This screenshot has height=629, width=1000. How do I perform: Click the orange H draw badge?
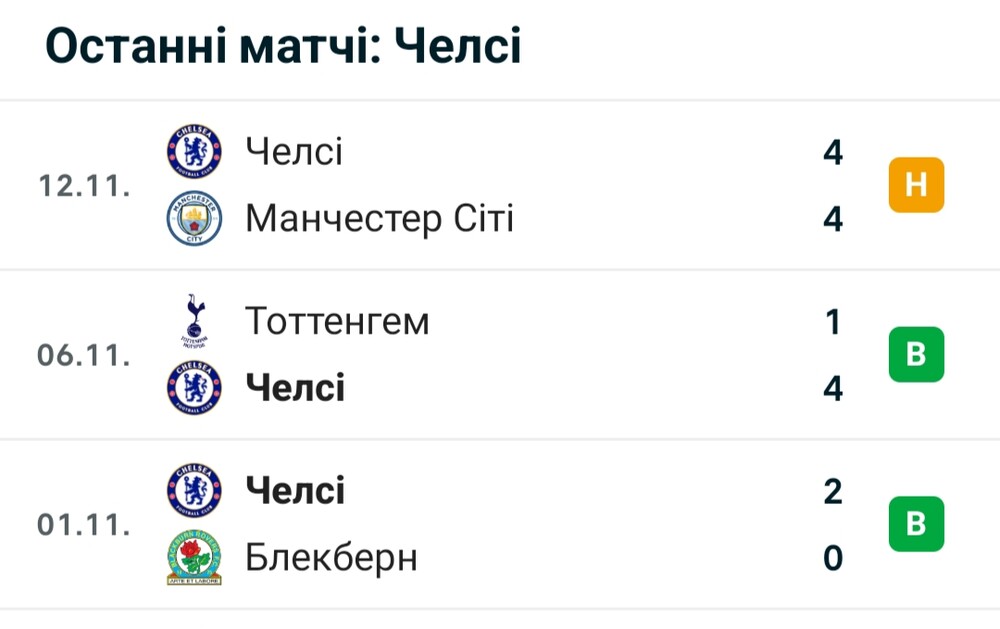(916, 185)
